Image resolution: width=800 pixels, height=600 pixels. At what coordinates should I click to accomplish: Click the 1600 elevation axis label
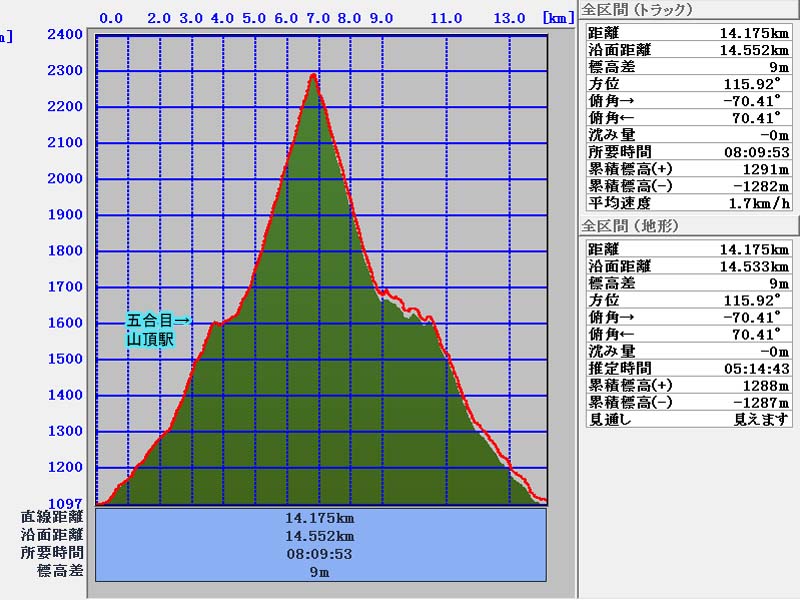65,323
